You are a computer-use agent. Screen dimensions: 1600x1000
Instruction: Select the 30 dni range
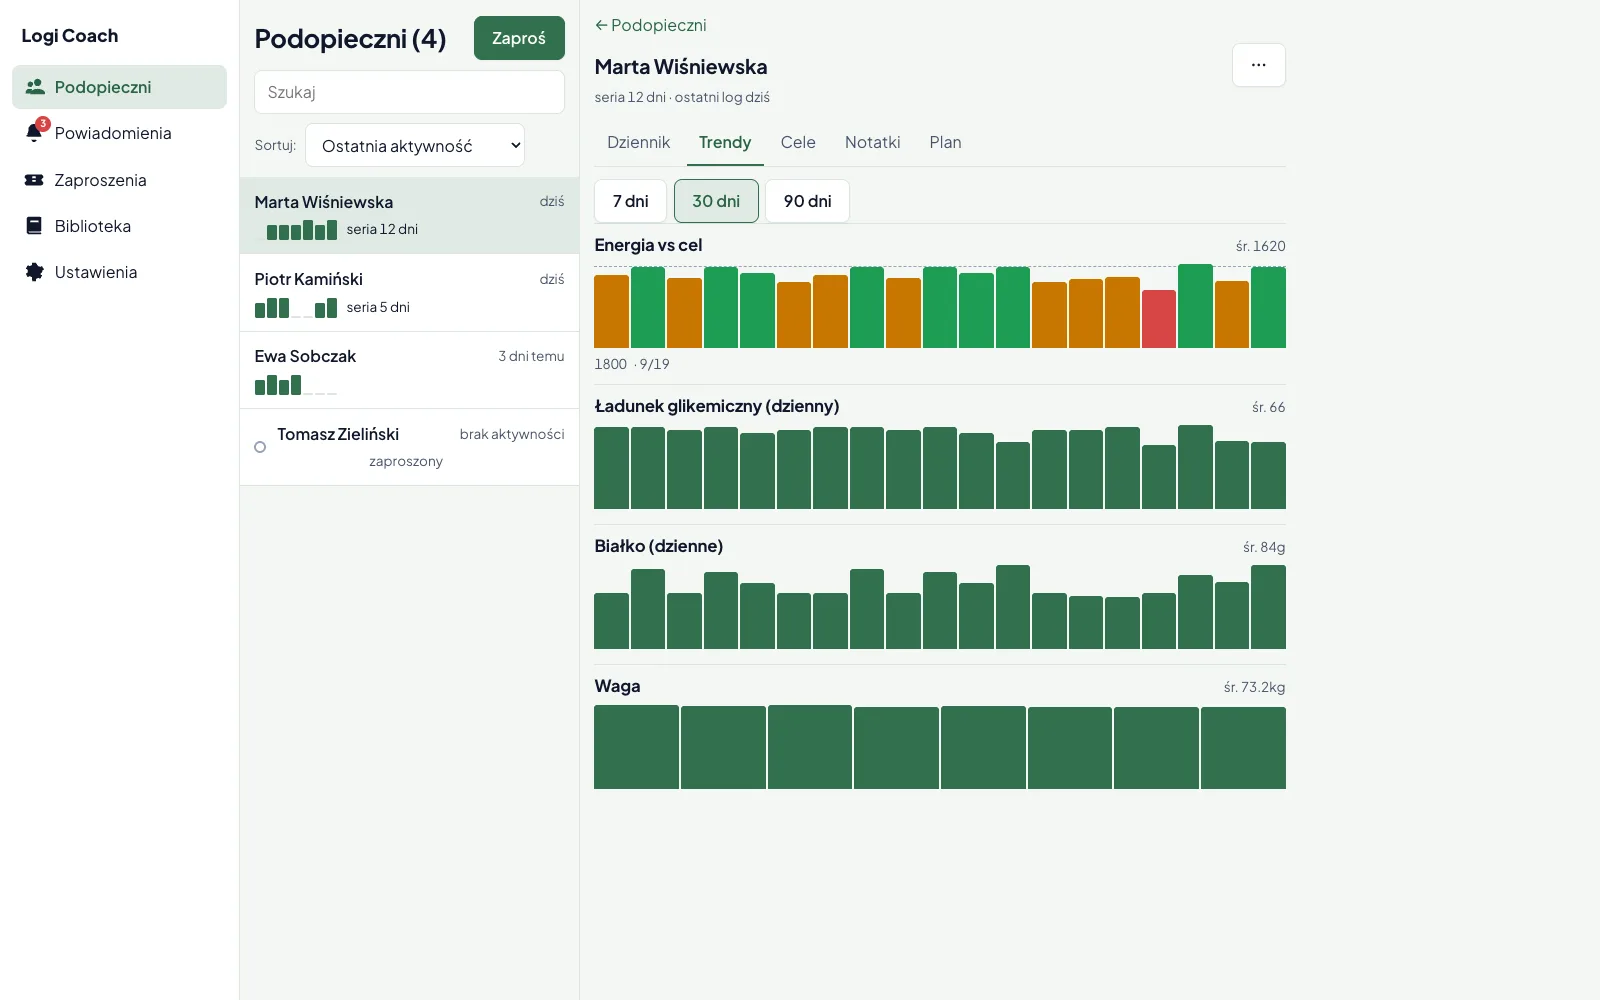pyautogui.click(x=716, y=201)
